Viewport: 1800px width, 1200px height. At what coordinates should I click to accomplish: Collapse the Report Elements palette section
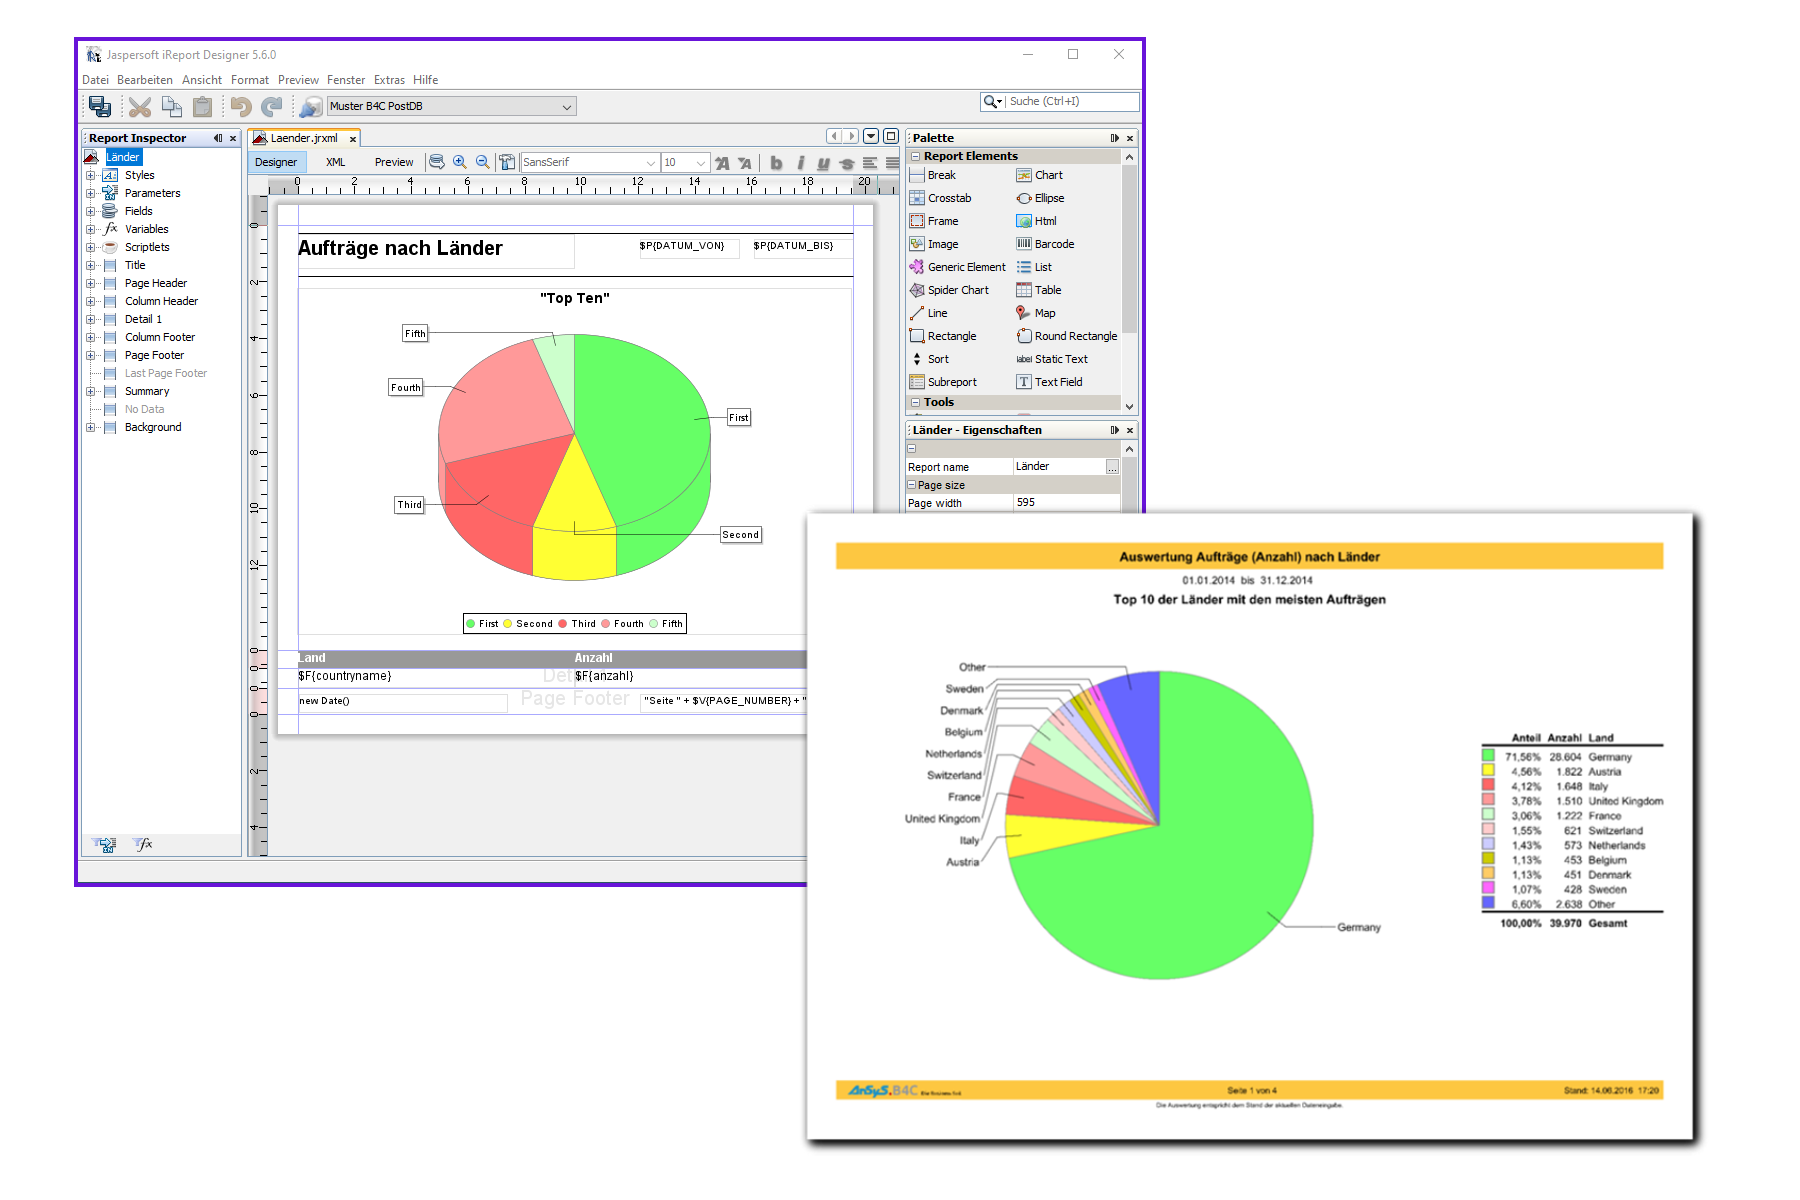tap(915, 156)
